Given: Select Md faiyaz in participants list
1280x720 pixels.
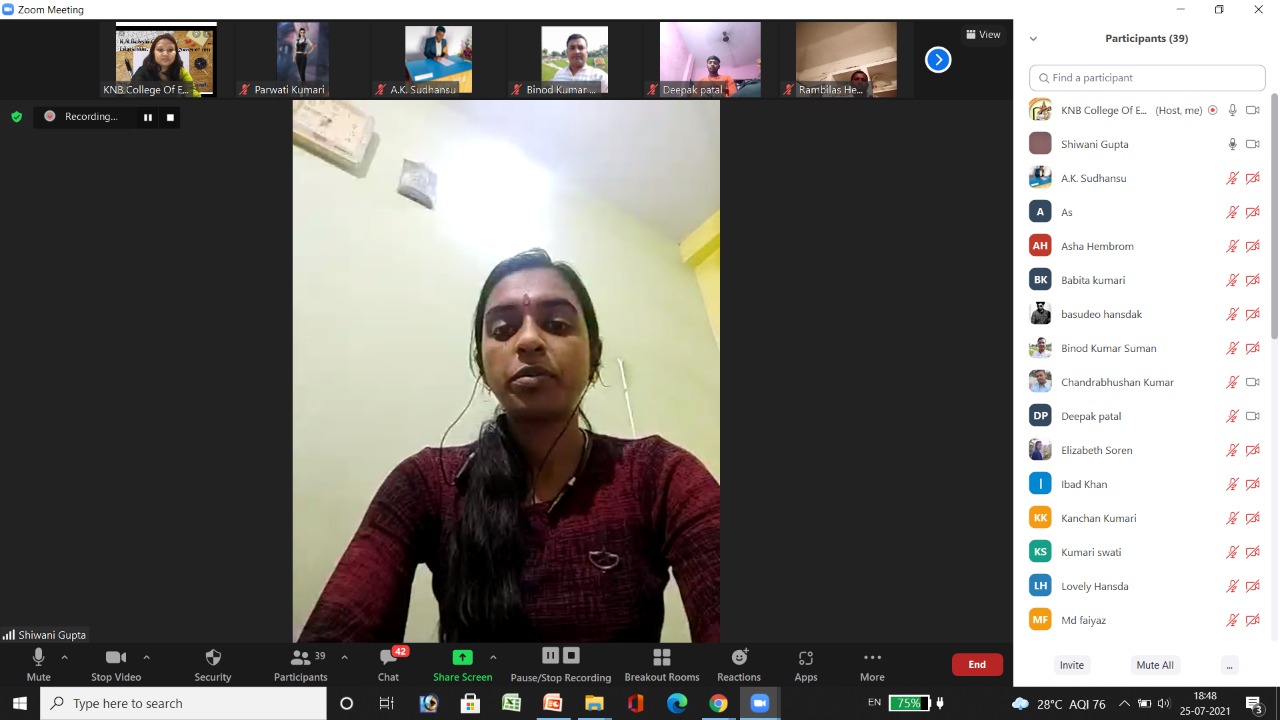Looking at the screenshot, I should (1146, 620).
